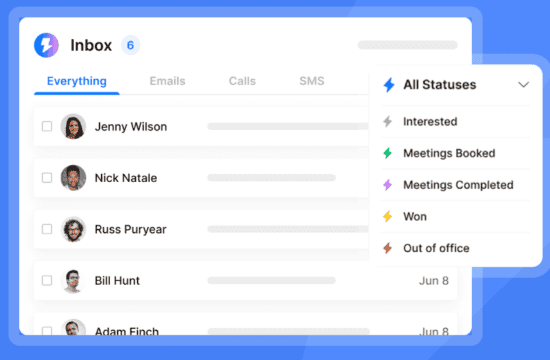The width and height of the screenshot is (550, 360).
Task: Click the All Statuses label
Action: (440, 85)
